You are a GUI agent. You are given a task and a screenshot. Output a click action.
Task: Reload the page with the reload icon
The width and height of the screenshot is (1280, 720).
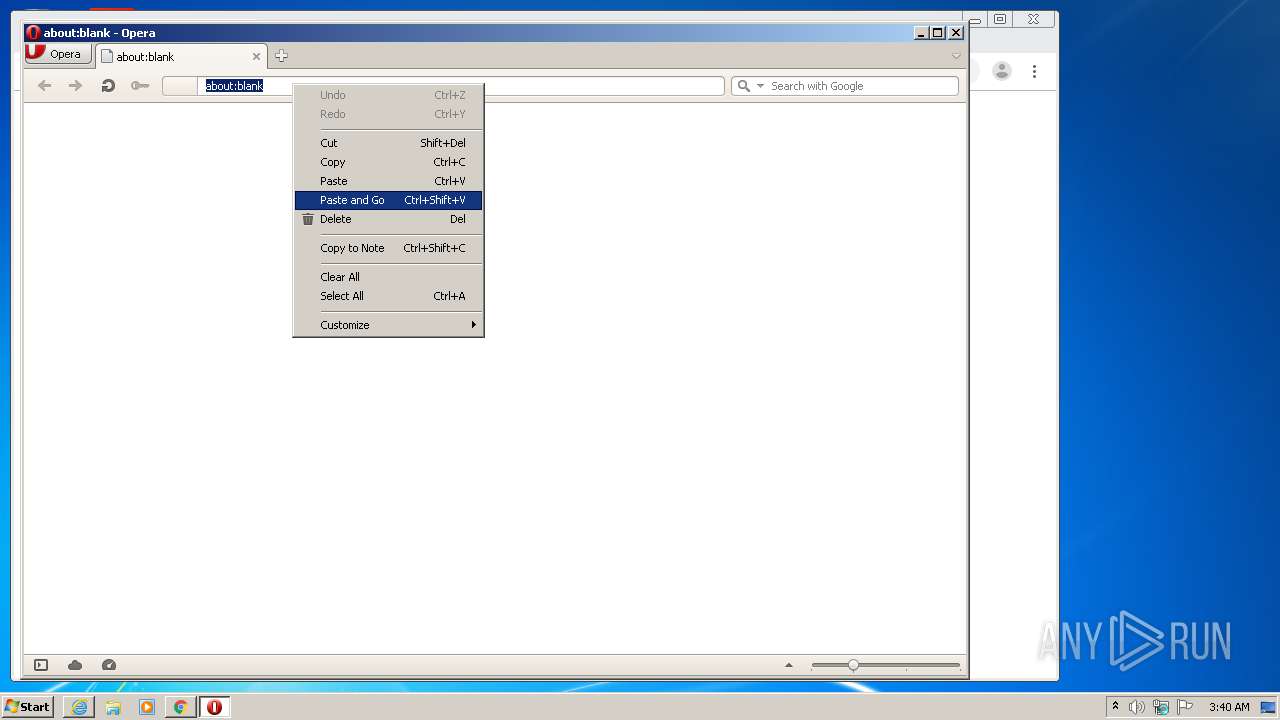pyautogui.click(x=108, y=86)
